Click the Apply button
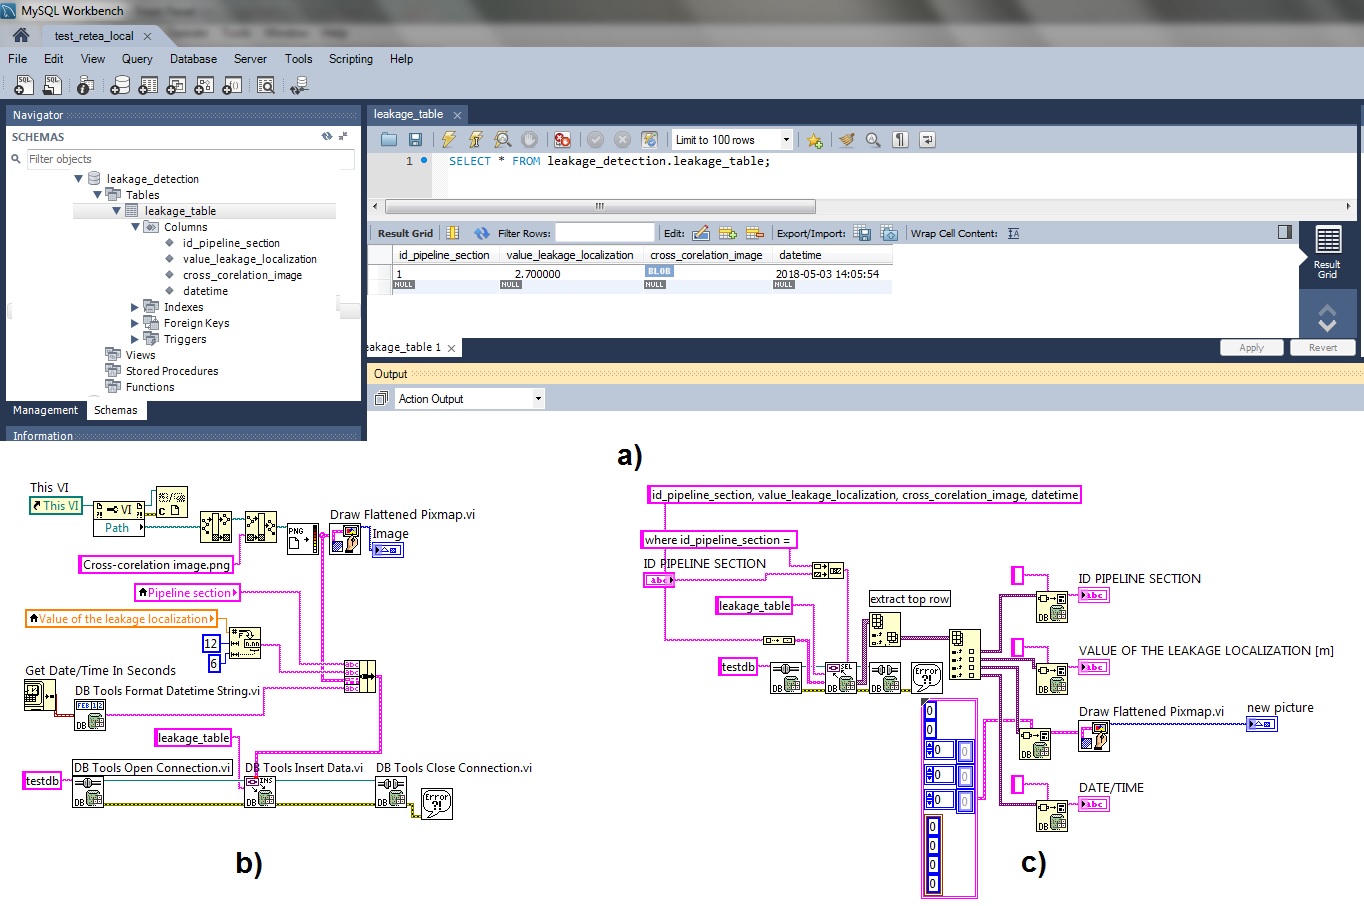The height and width of the screenshot is (906, 1364). [x=1251, y=348]
